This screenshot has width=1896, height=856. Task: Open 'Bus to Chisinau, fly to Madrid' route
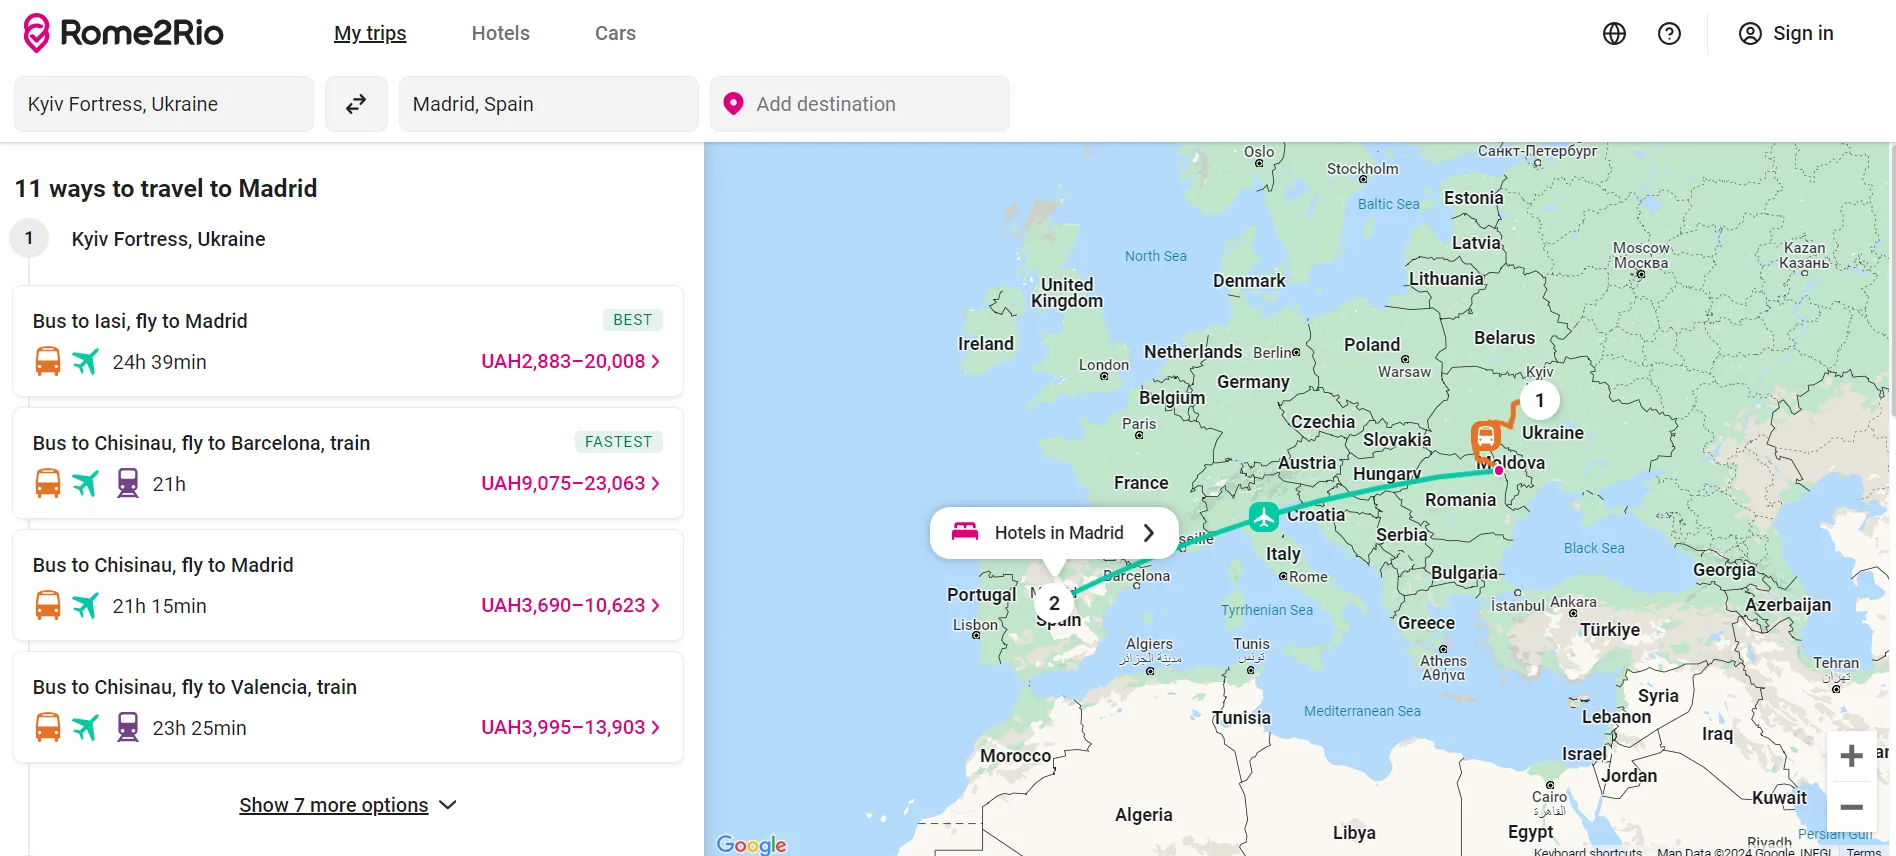point(348,585)
